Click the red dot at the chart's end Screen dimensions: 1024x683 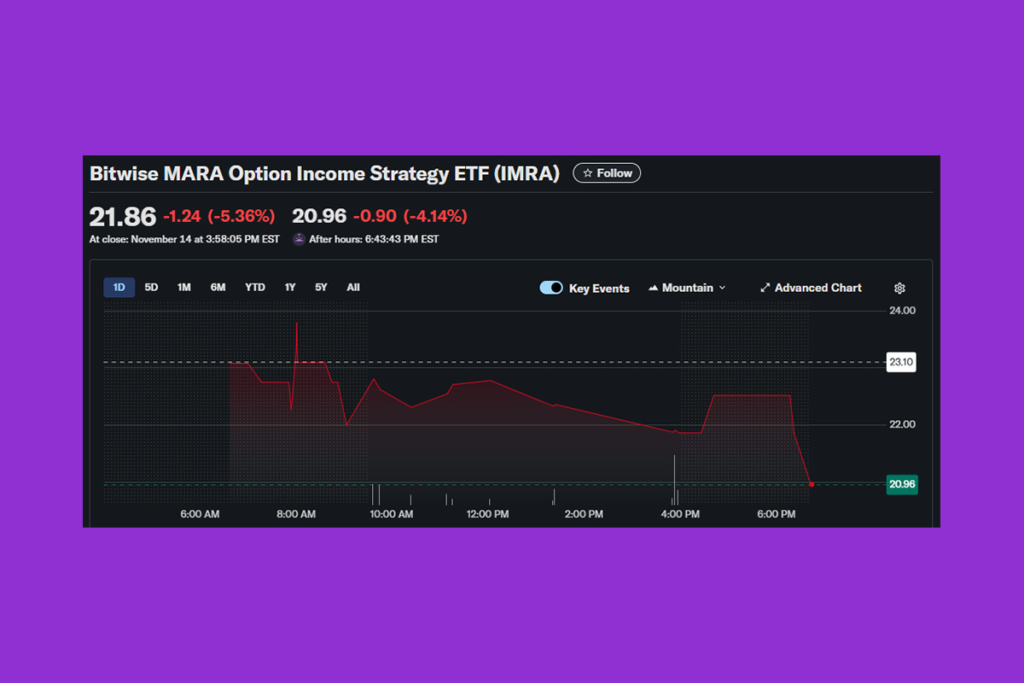point(812,484)
